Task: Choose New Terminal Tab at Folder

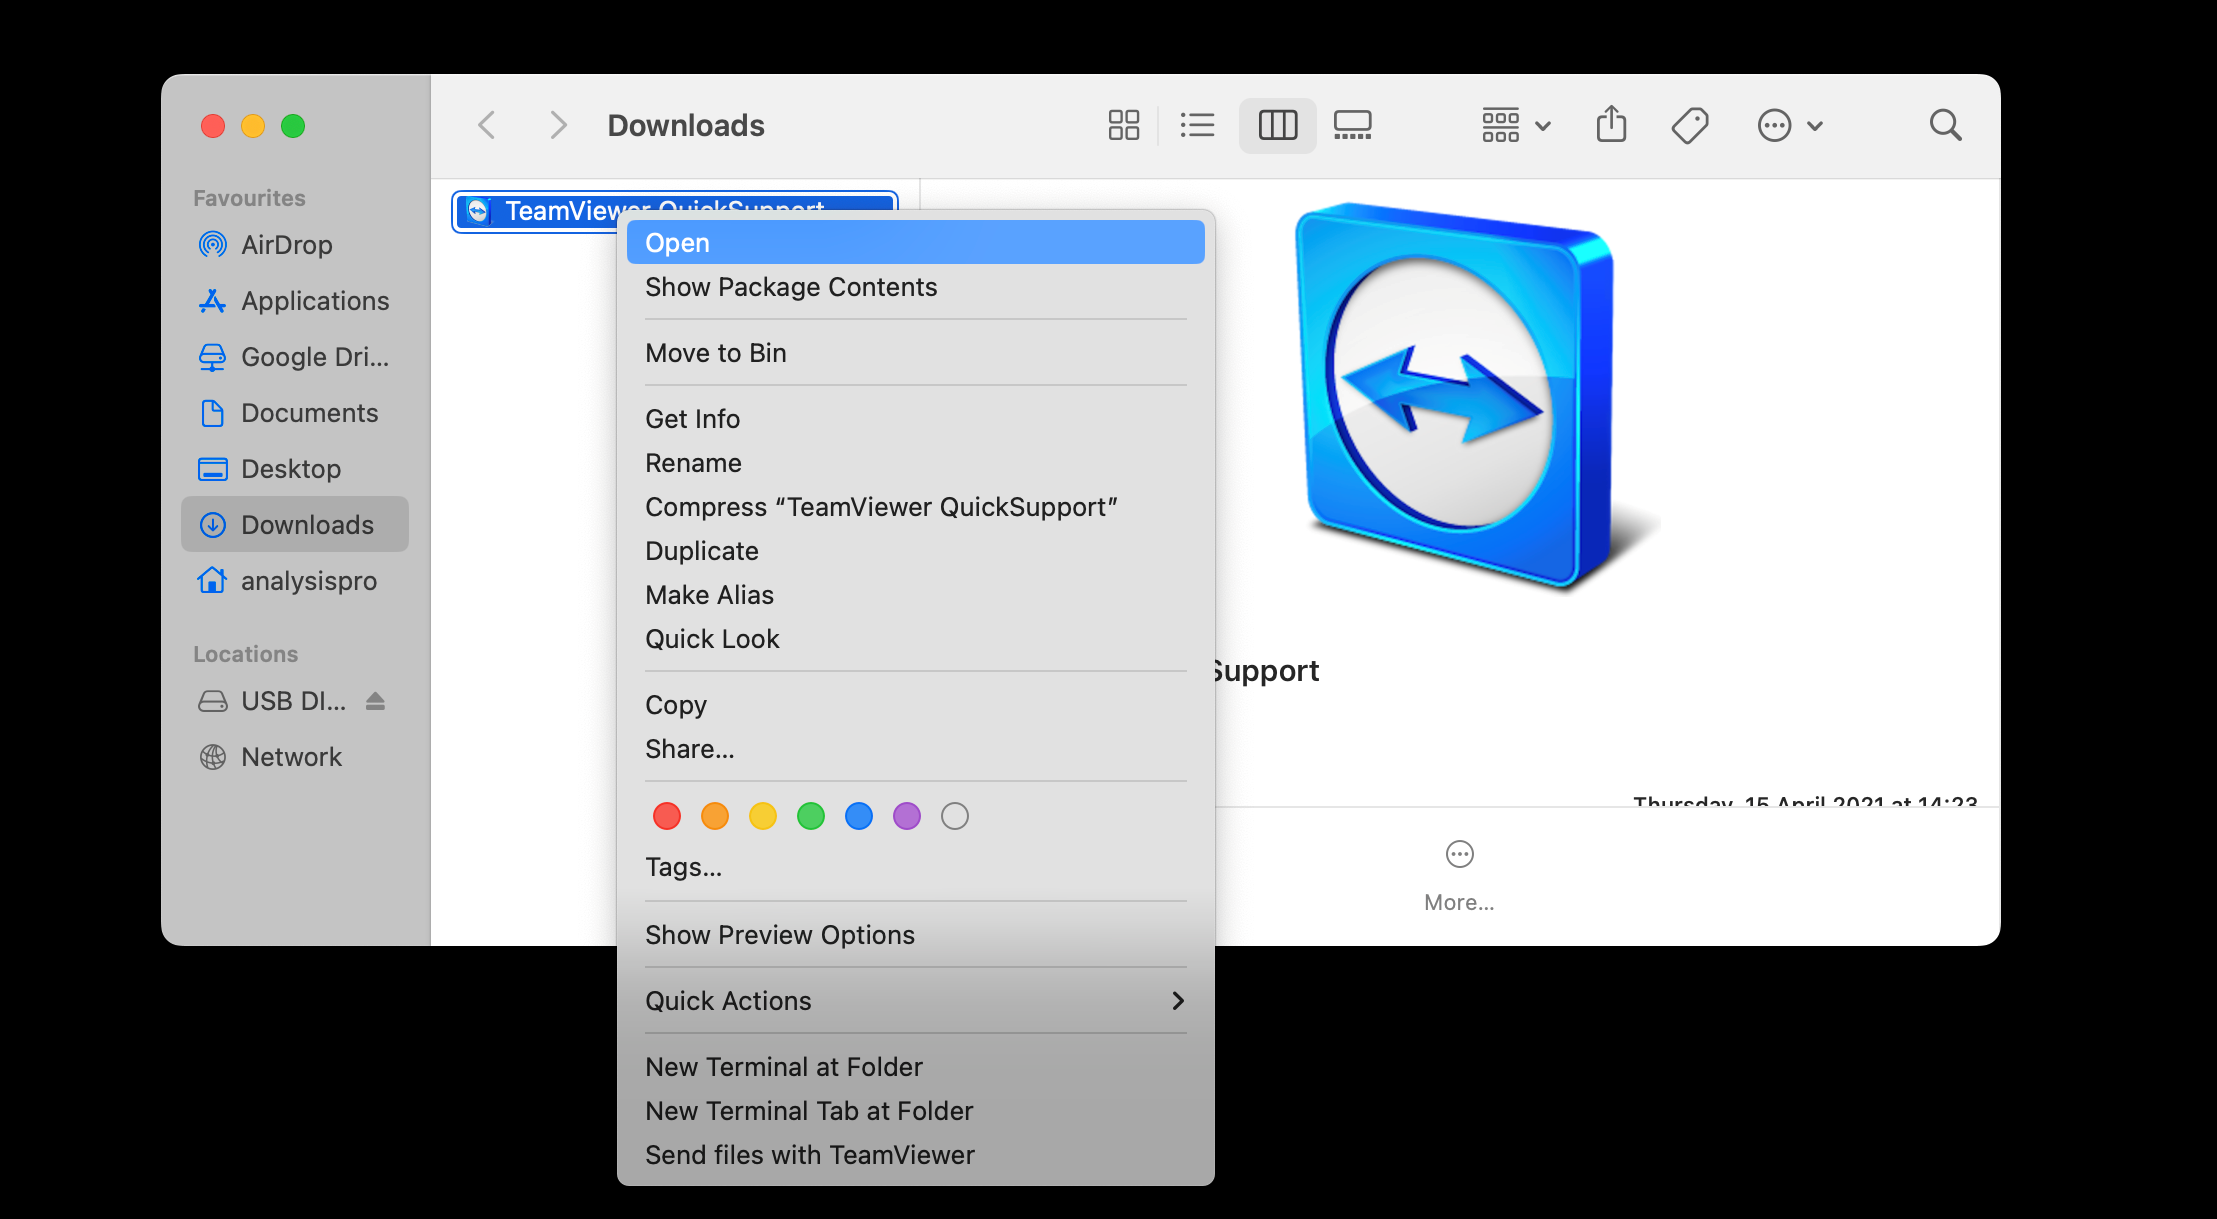Action: [915, 1111]
